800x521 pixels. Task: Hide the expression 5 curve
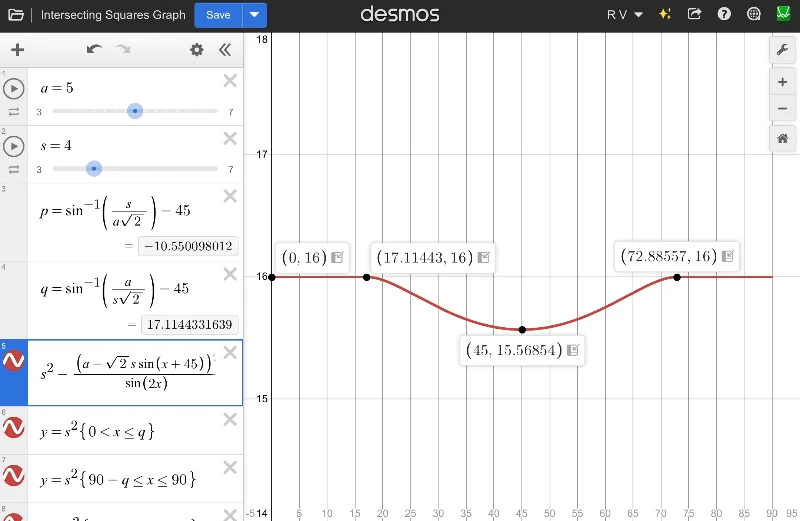[x=14, y=361]
